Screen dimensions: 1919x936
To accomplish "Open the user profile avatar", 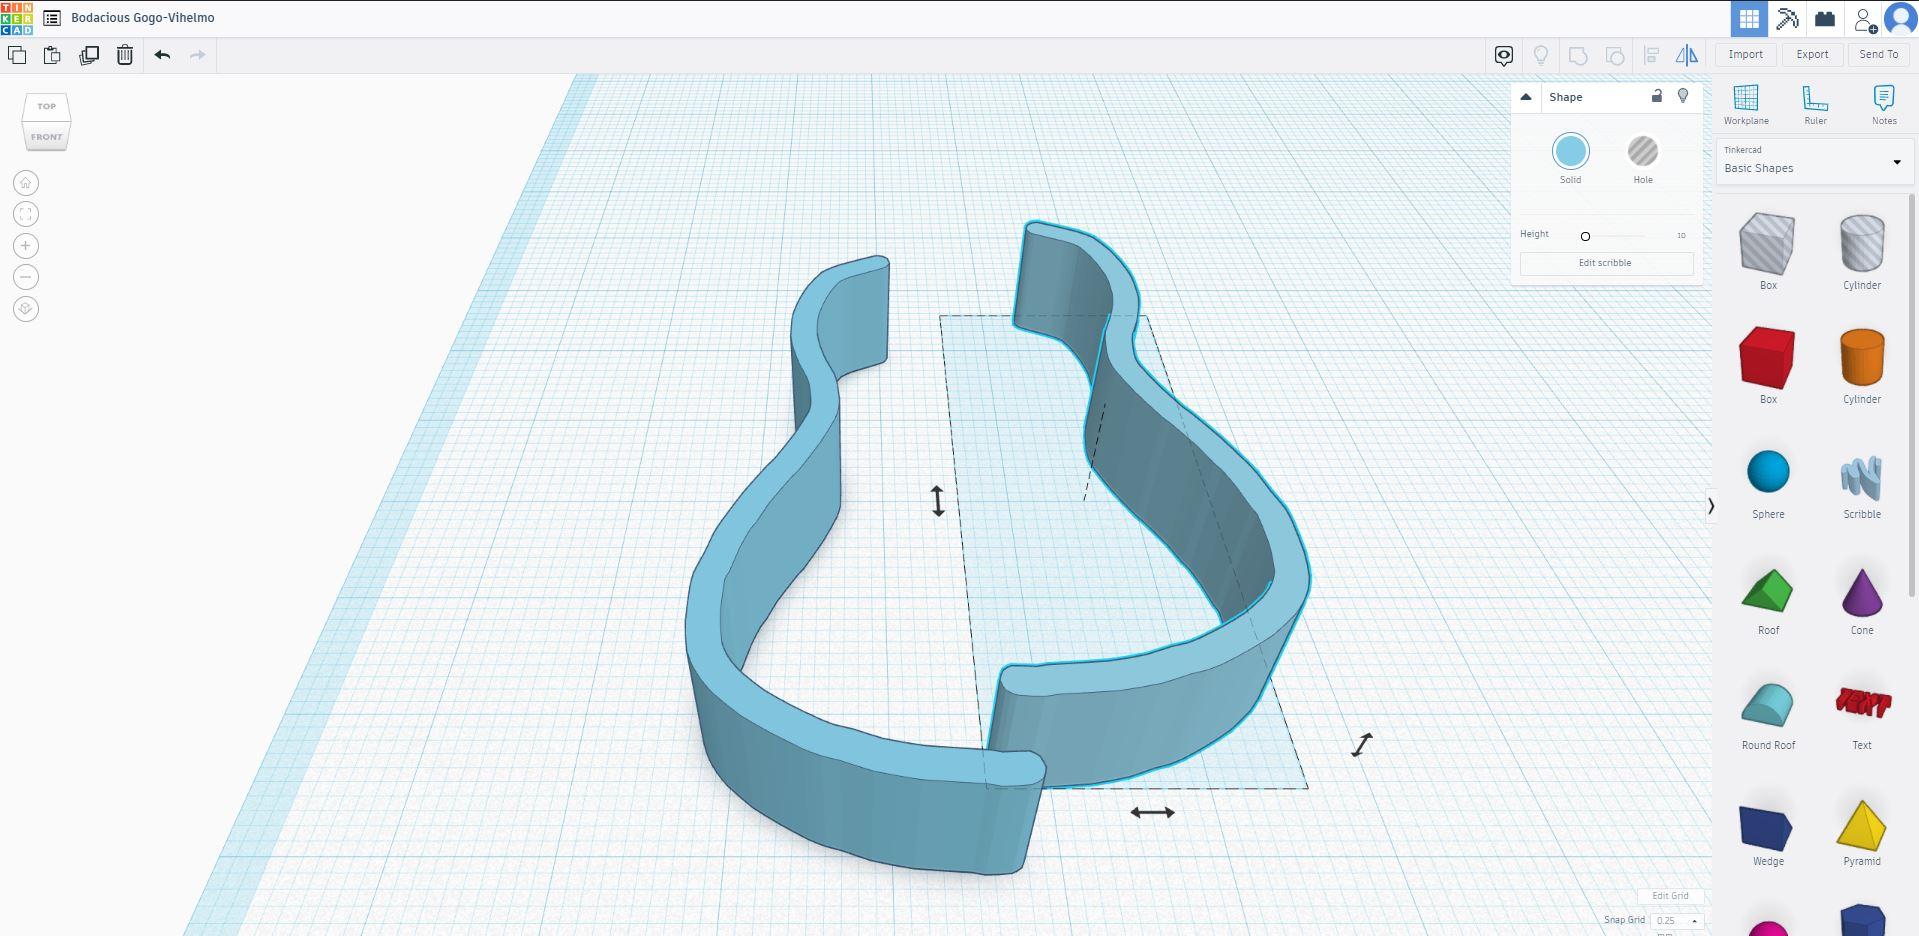I will [1900, 19].
